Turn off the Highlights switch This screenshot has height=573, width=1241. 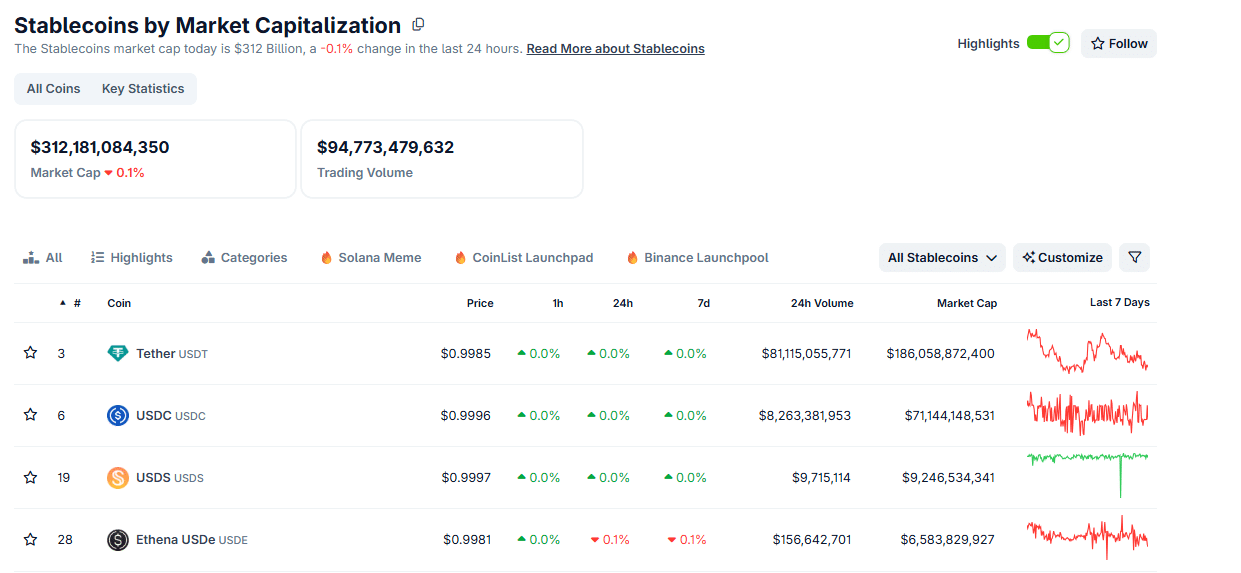tap(1047, 43)
